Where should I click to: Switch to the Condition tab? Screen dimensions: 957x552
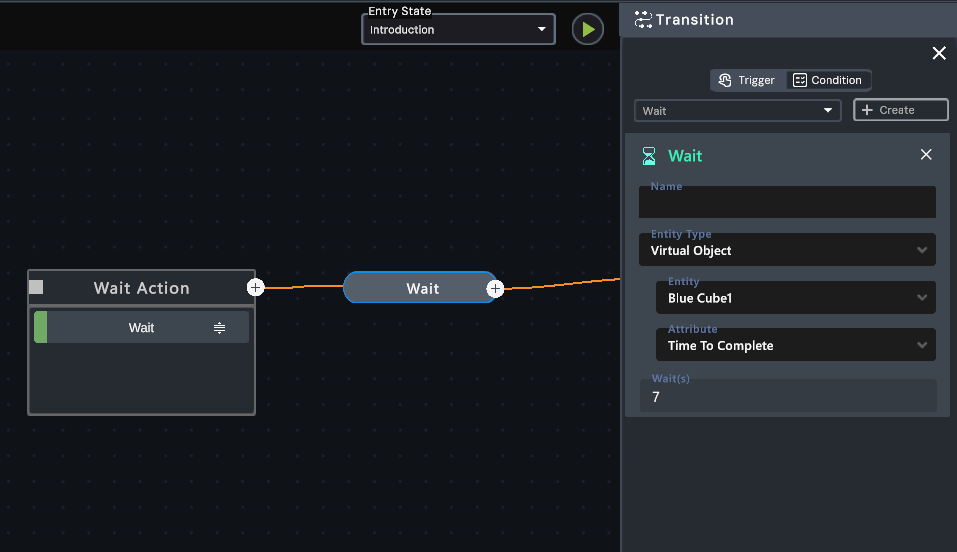pyautogui.click(x=828, y=80)
